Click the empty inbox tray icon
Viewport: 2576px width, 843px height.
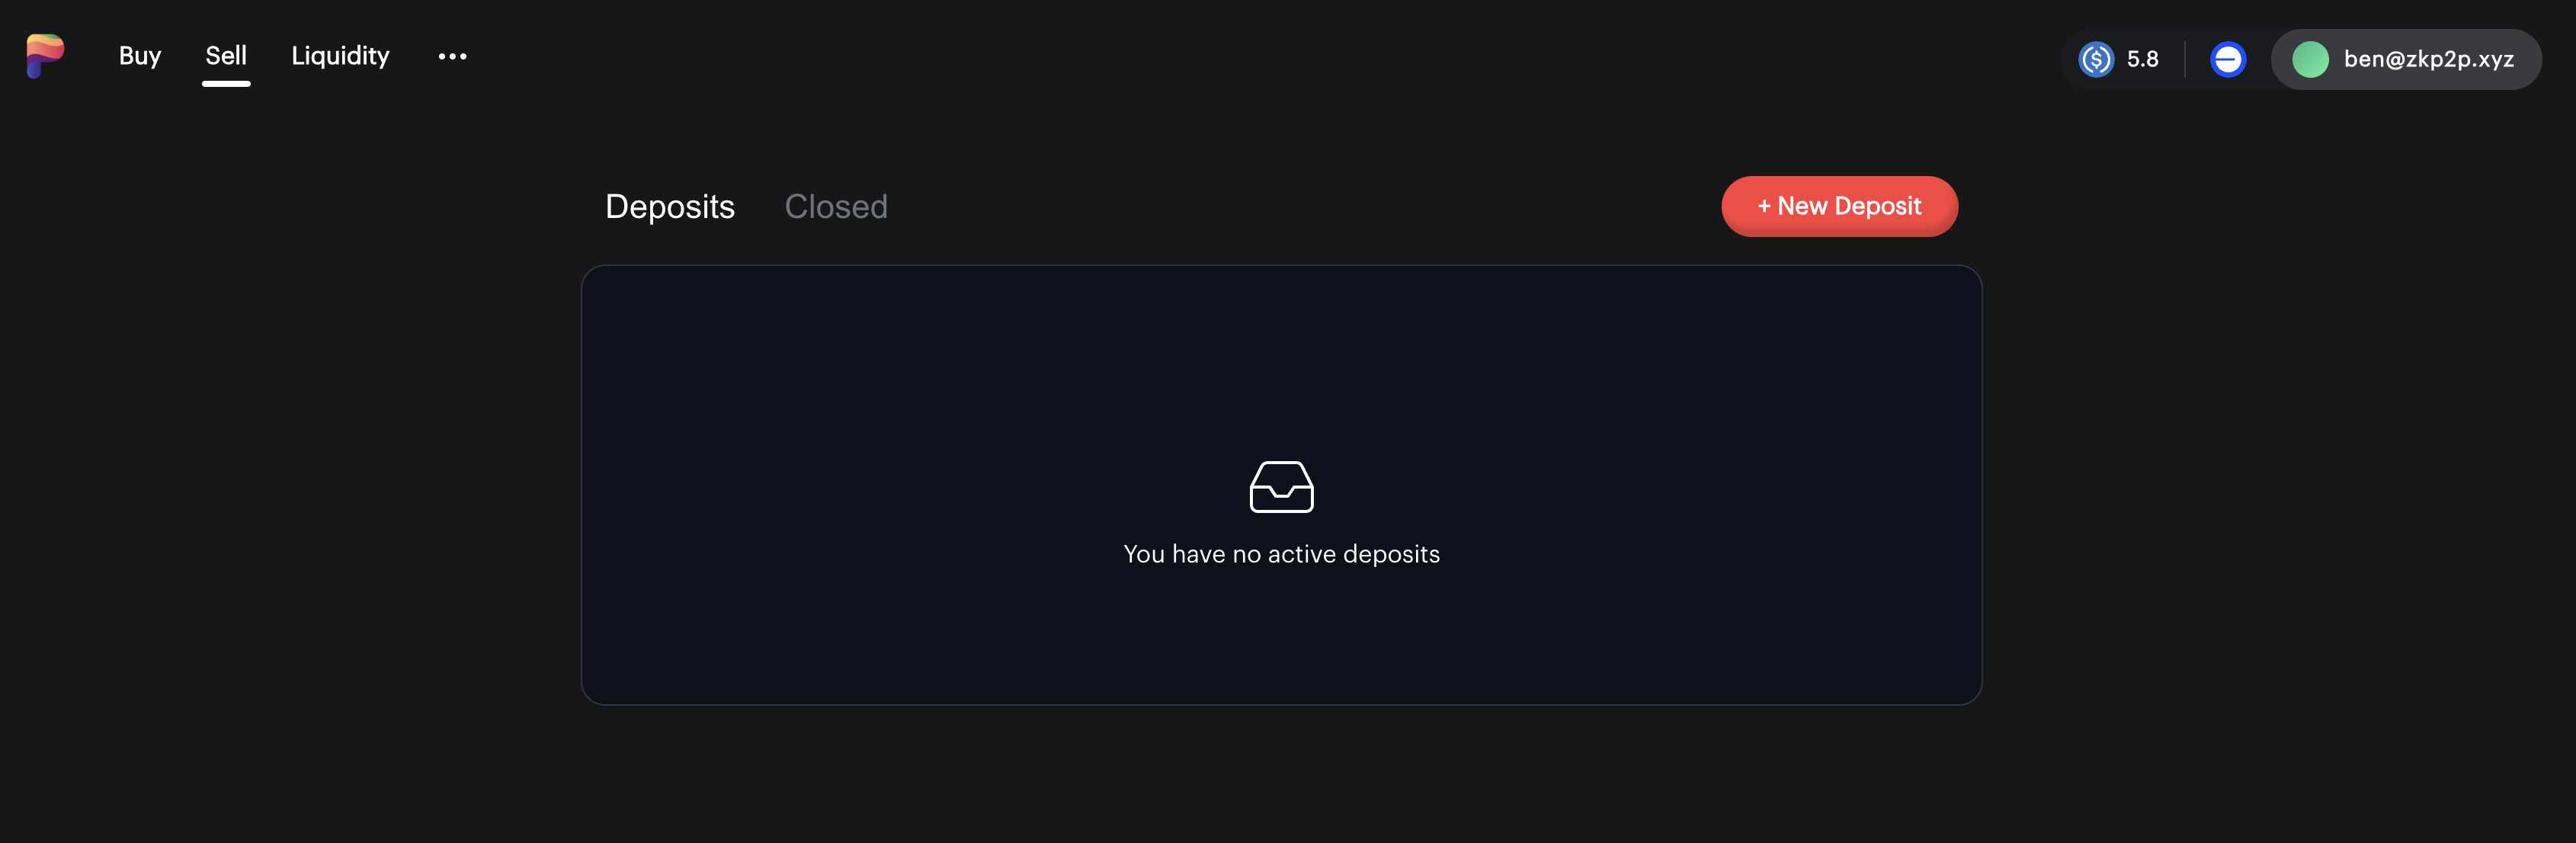coord(1281,487)
